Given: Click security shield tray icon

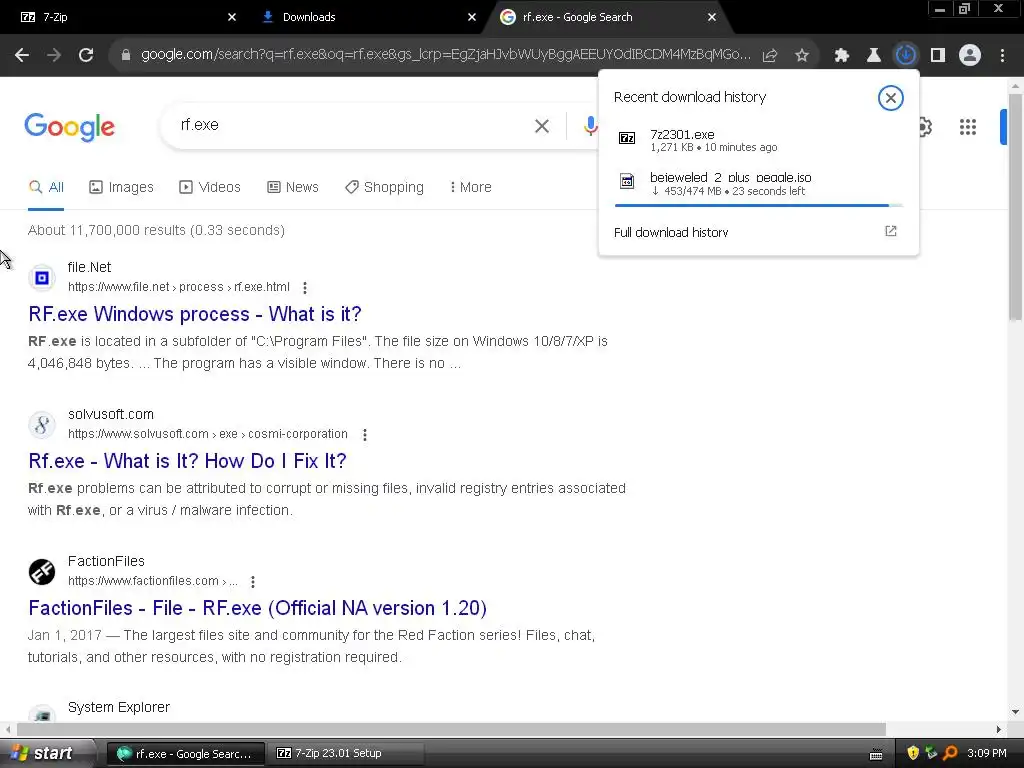Looking at the screenshot, I should 912,754.
